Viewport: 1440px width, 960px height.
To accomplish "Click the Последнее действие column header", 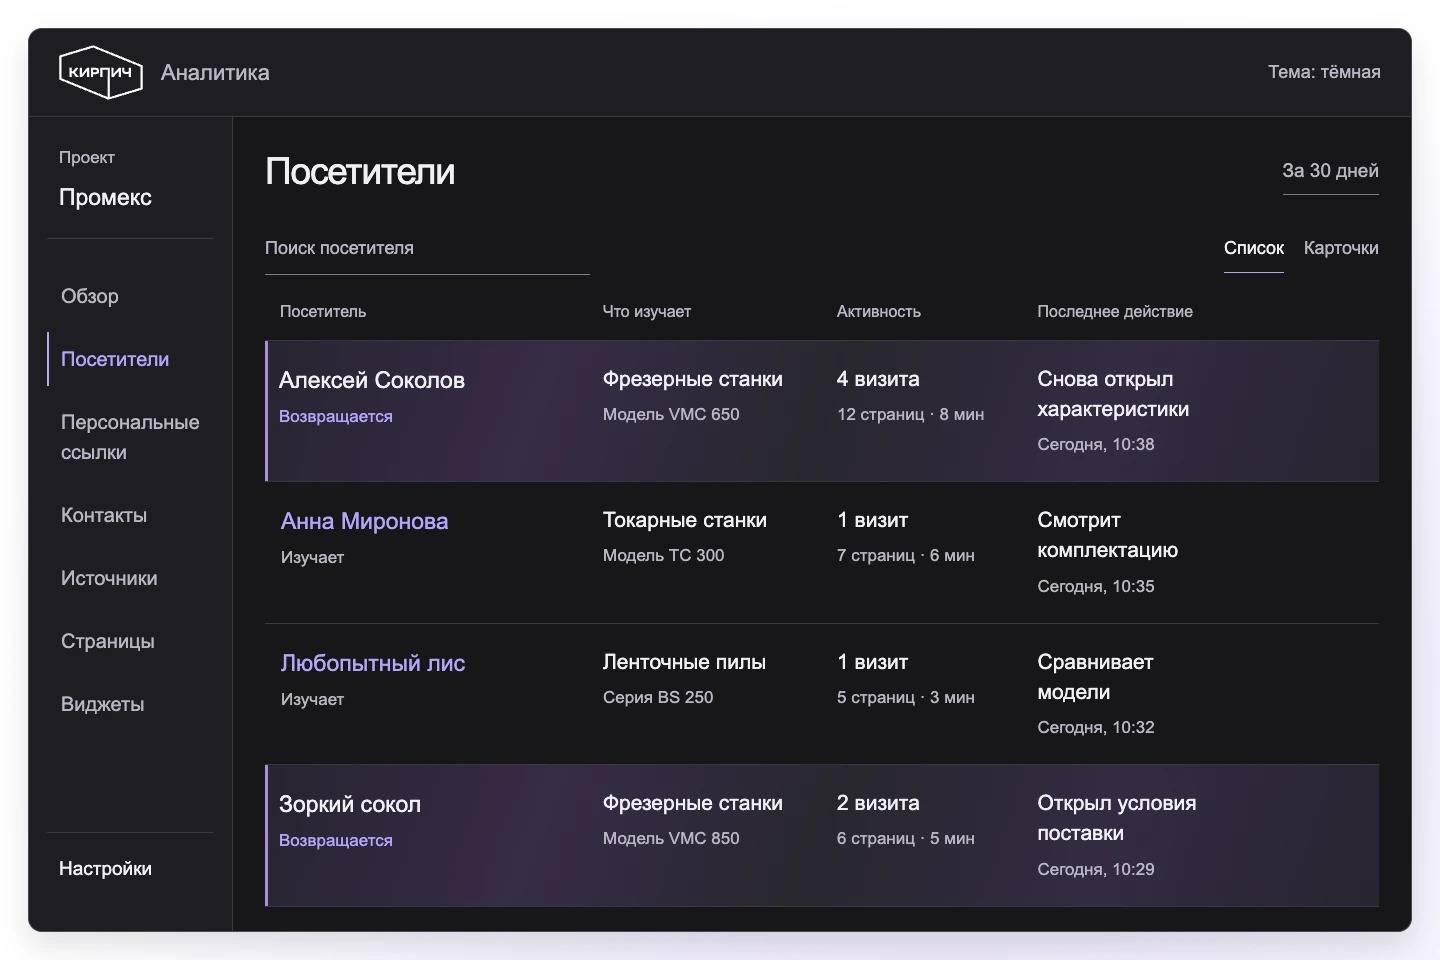I will 1115,311.
